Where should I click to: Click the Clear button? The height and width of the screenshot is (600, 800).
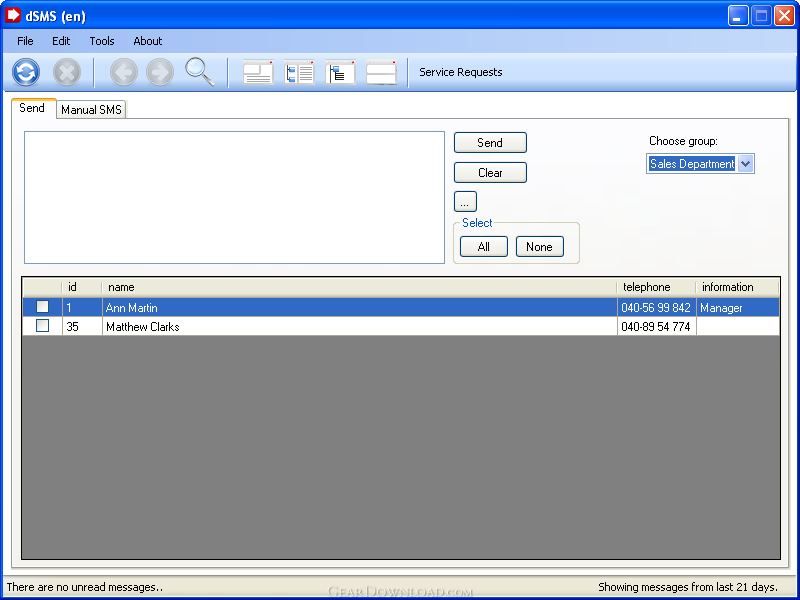(490, 172)
